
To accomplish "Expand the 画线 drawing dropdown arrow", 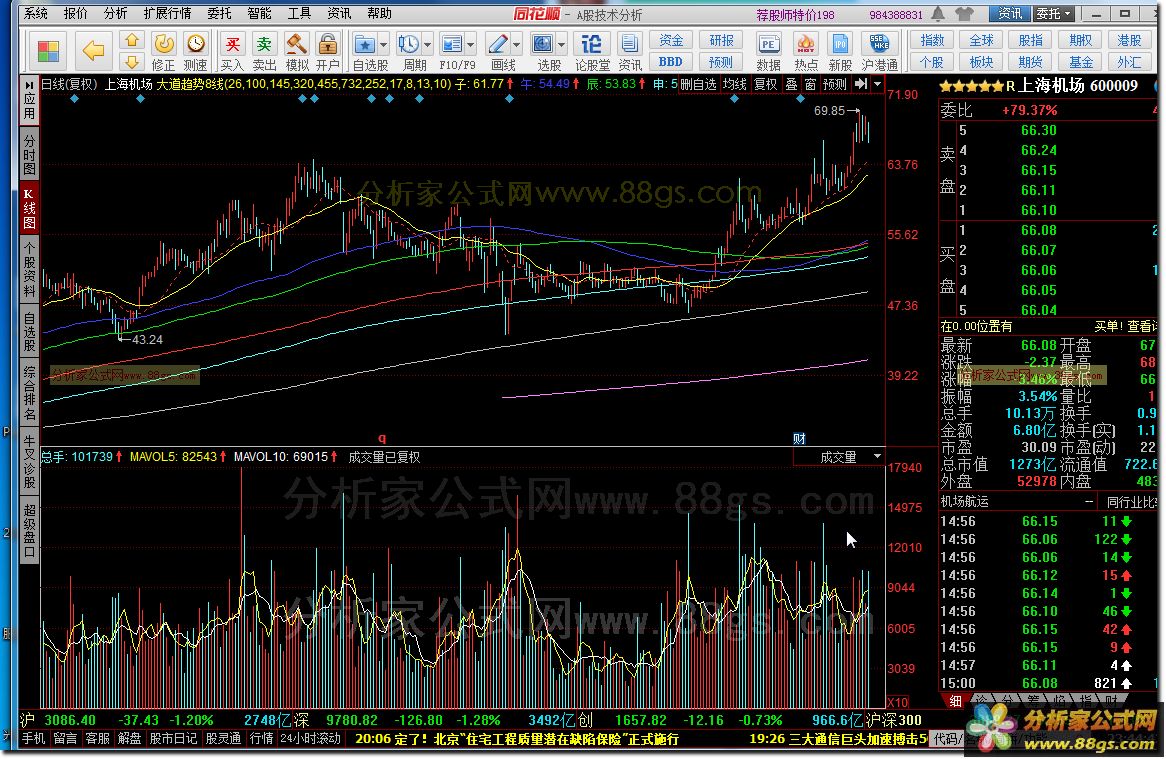I will pyautogui.click(x=516, y=45).
